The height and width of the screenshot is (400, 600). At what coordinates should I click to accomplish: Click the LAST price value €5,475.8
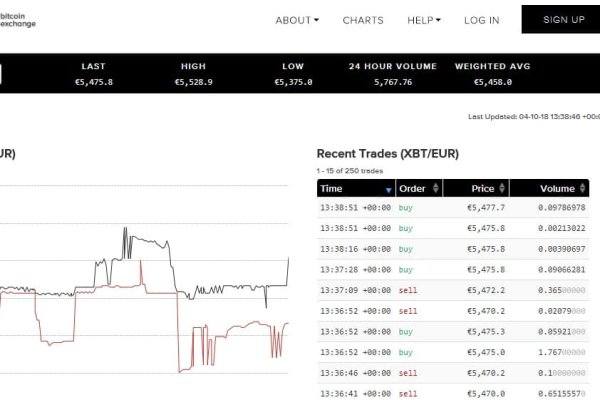(x=93, y=82)
